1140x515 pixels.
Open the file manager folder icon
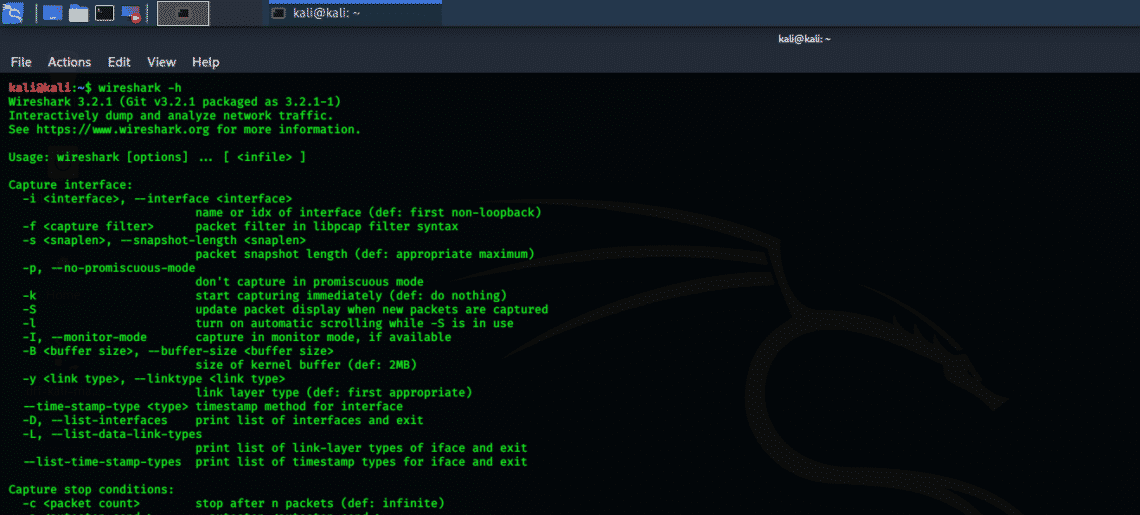pyautogui.click(x=79, y=13)
